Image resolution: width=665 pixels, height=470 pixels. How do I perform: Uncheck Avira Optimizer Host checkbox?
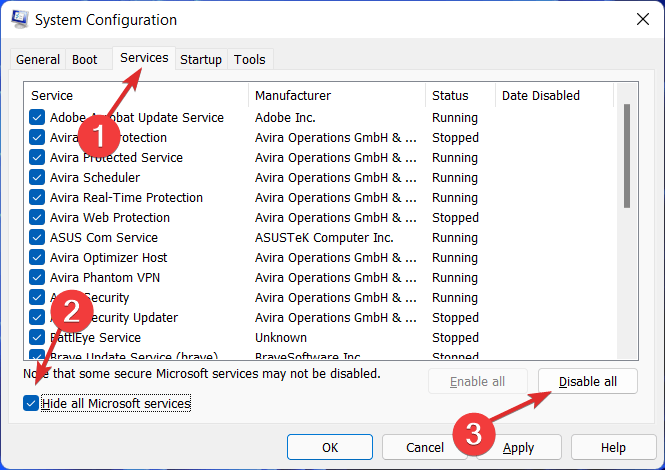(x=37, y=257)
